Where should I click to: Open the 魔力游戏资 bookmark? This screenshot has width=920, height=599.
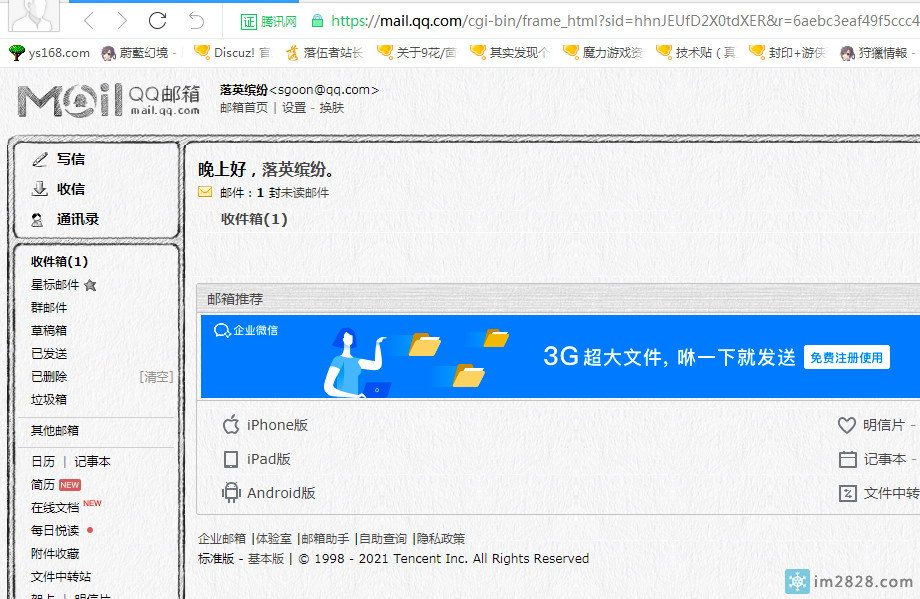pos(603,53)
